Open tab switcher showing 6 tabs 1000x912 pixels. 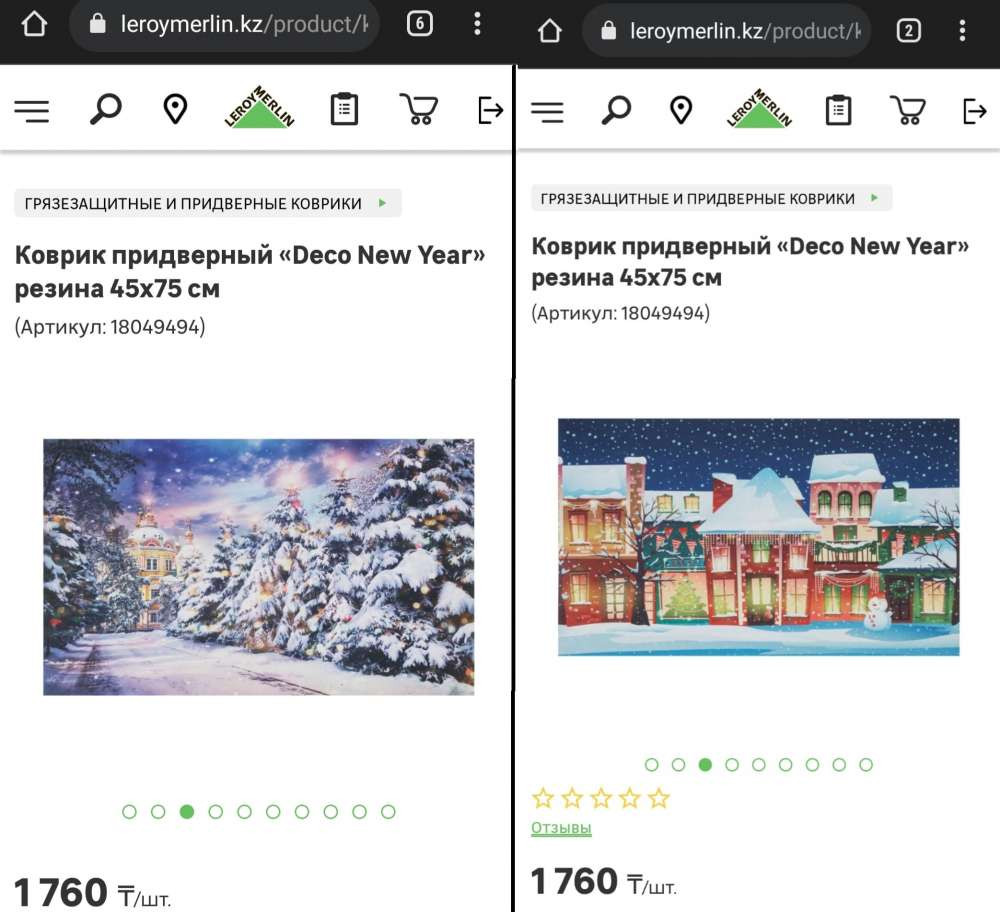(420, 24)
